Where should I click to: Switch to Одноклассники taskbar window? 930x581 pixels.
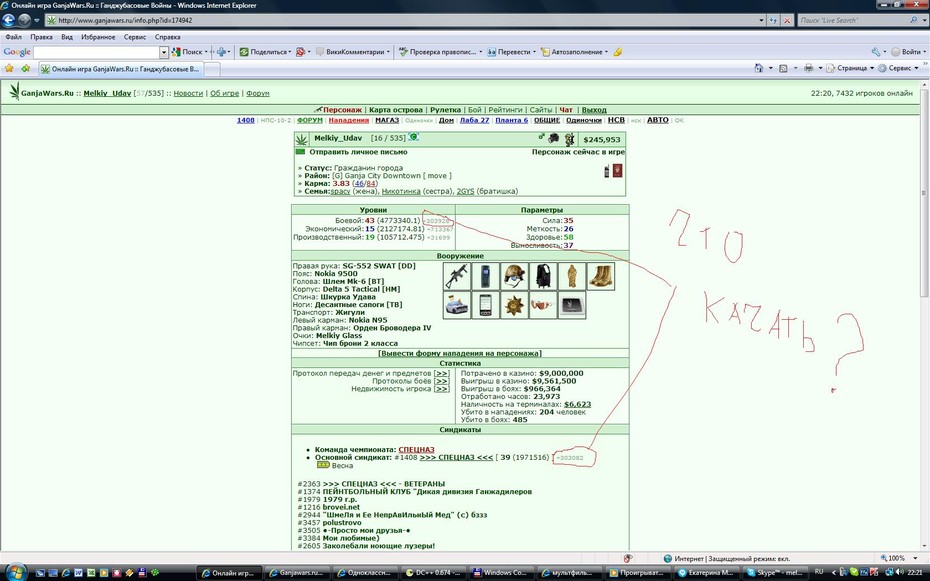tap(365, 573)
